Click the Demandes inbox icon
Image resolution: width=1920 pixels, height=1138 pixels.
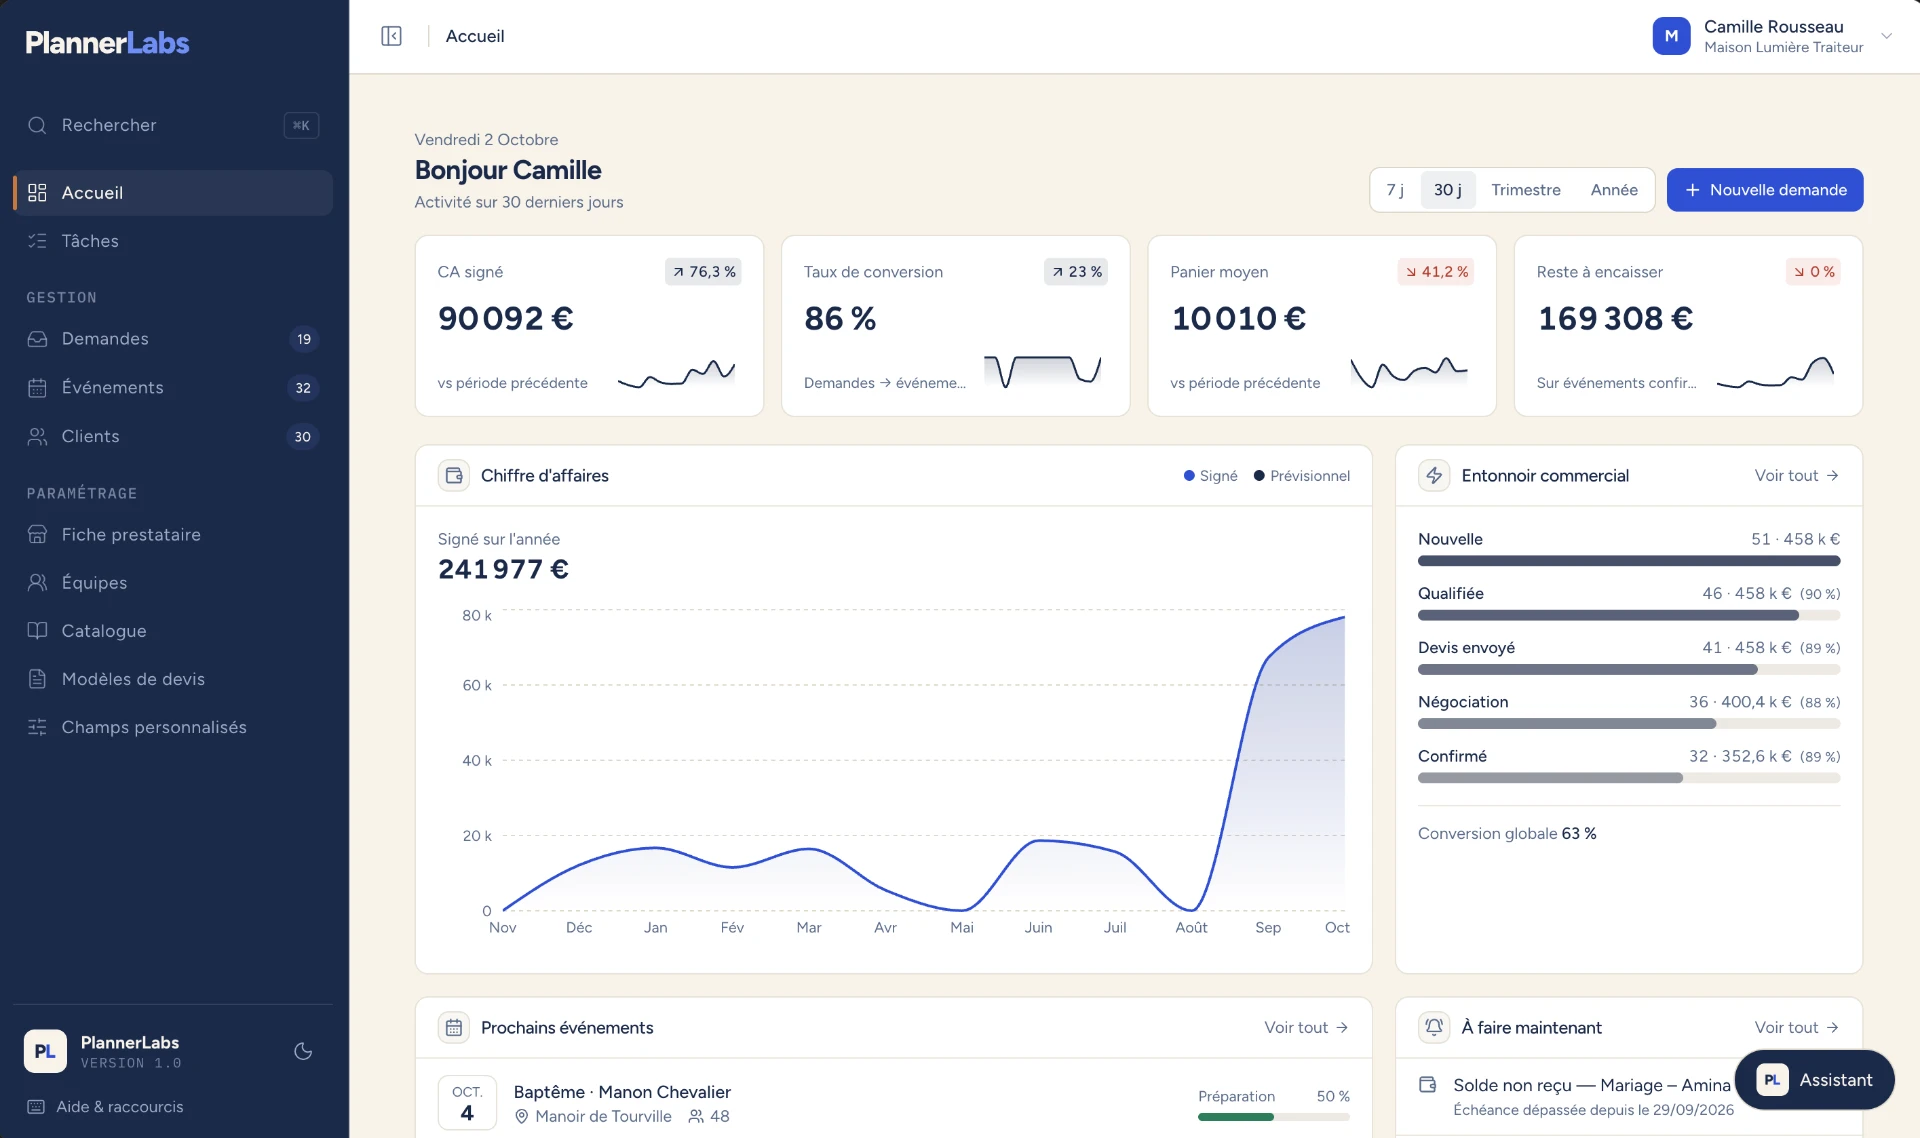pyautogui.click(x=37, y=339)
